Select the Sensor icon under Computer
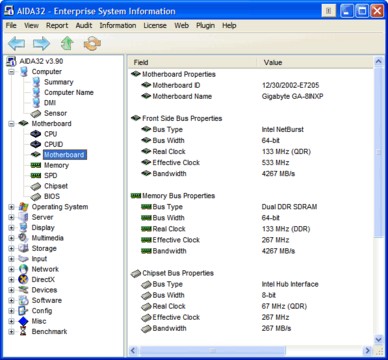This screenshot has height=360, width=388. 36,113
